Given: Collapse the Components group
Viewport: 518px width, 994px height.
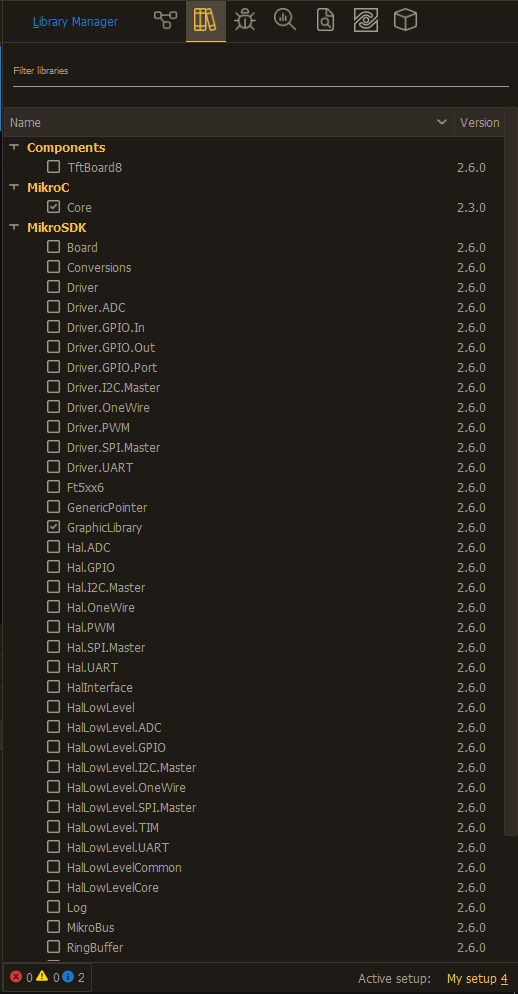Looking at the screenshot, I should (15, 147).
